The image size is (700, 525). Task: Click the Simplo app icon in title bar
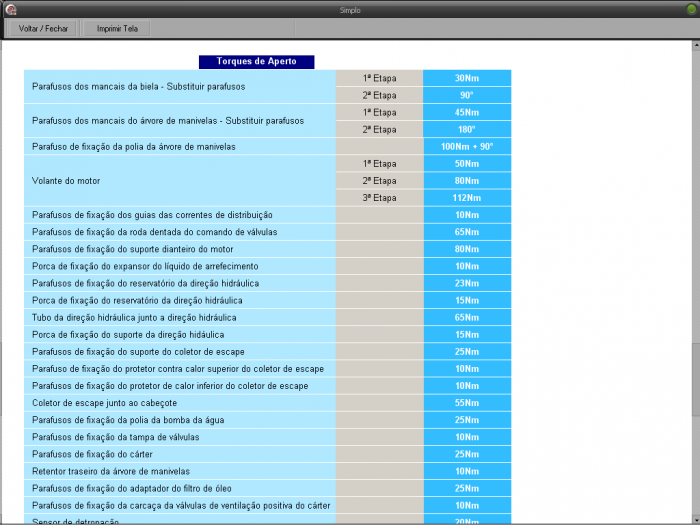click(x=10, y=9)
